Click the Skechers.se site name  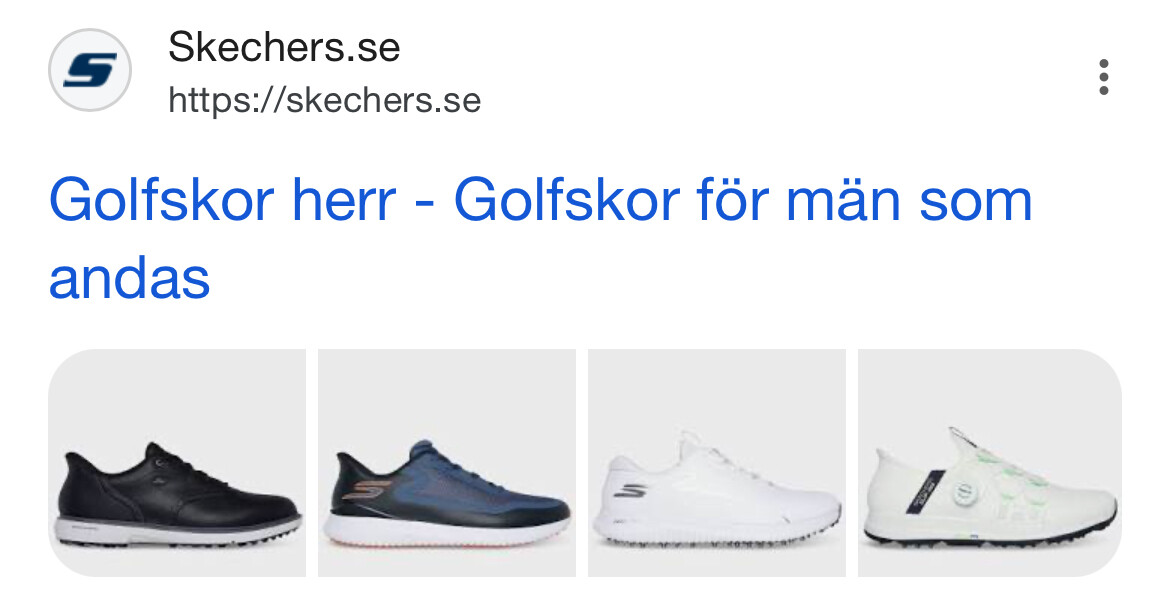point(284,47)
